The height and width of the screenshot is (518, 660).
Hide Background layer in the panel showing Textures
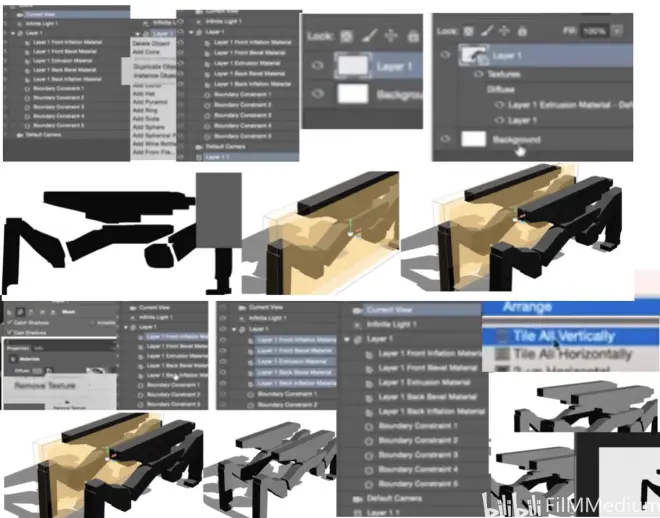click(445, 139)
